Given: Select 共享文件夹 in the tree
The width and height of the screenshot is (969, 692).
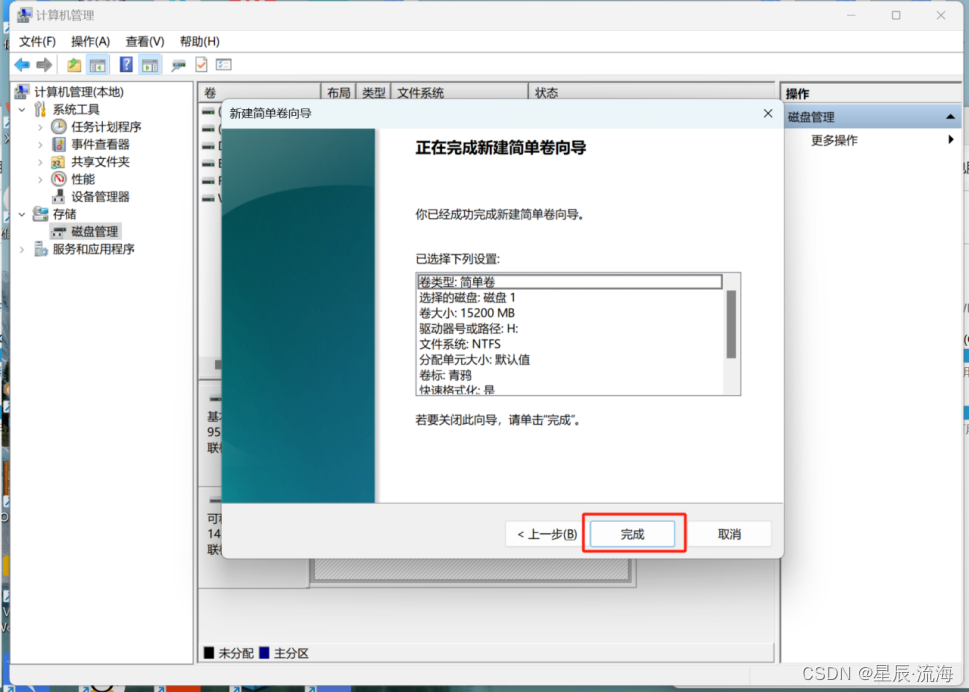Looking at the screenshot, I should (99, 162).
